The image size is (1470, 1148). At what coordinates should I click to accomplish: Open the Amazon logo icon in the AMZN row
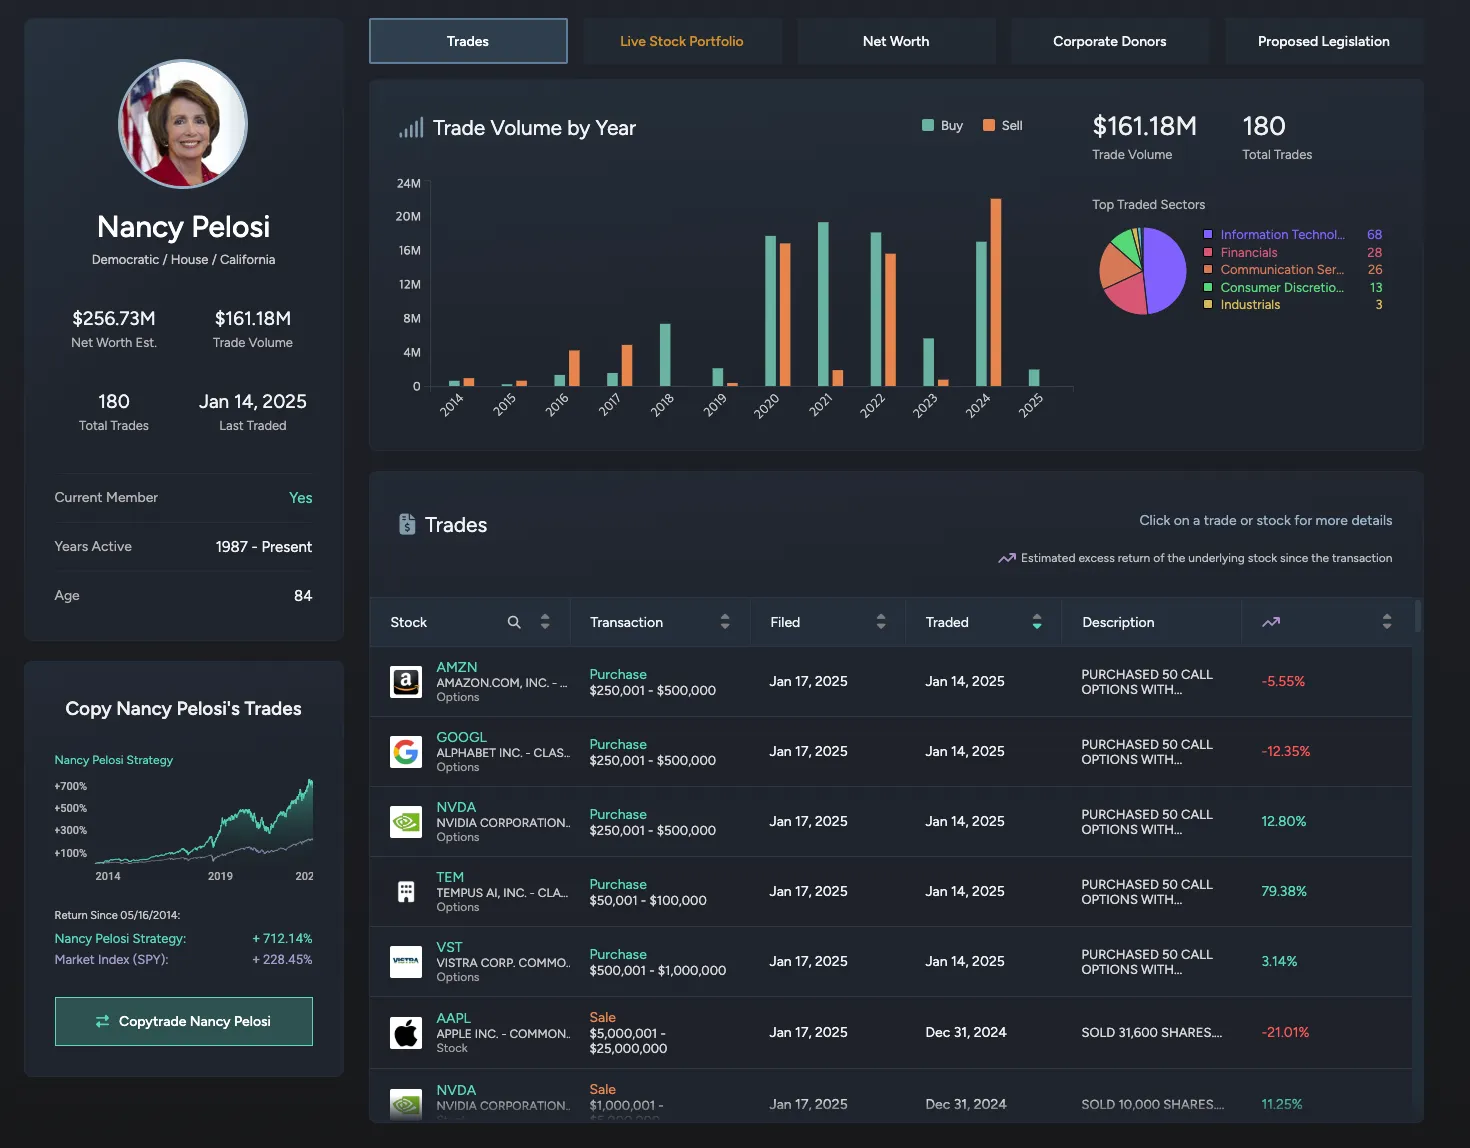point(405,682)
